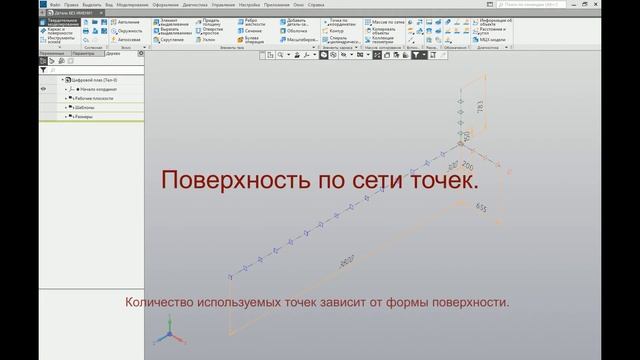Click the open folder icon
Viewport: 640px width, 360px height.
click(95, 22)
